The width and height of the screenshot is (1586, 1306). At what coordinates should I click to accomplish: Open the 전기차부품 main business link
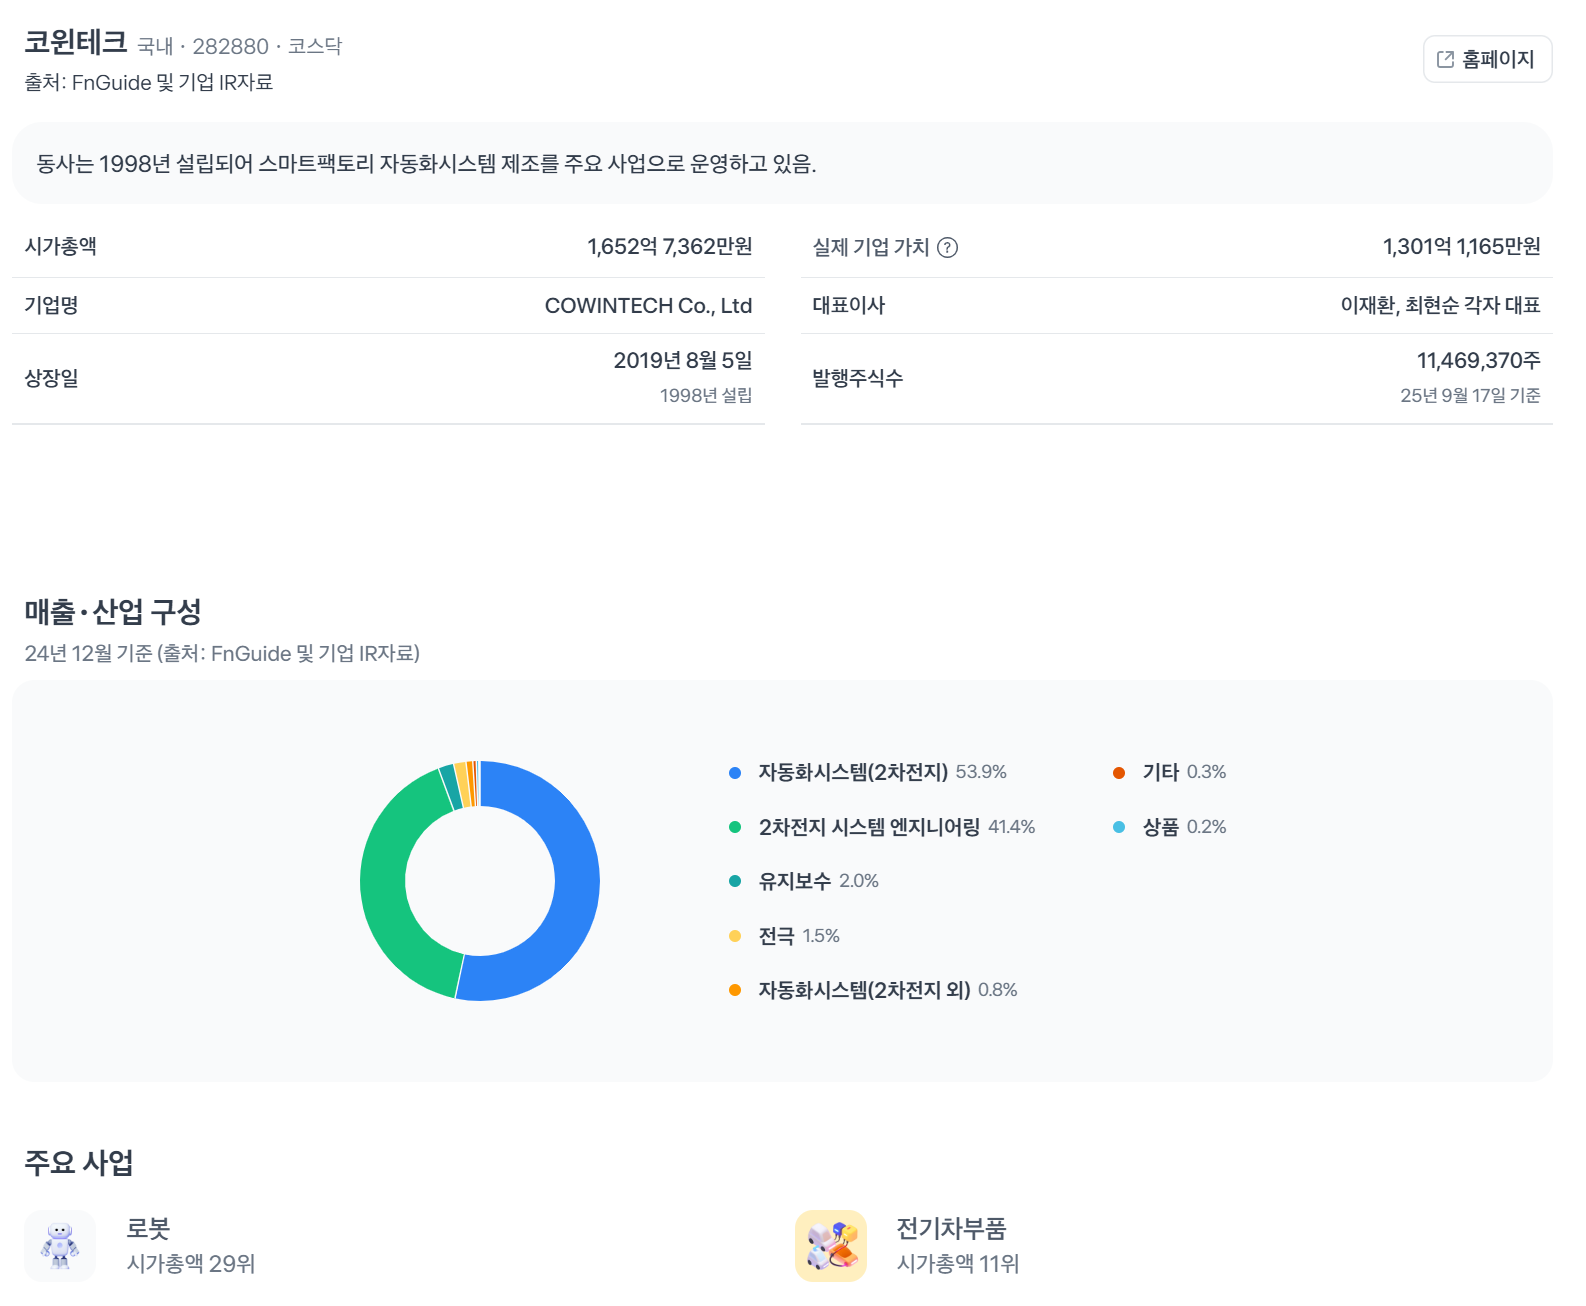click(x=951, y=1228)
